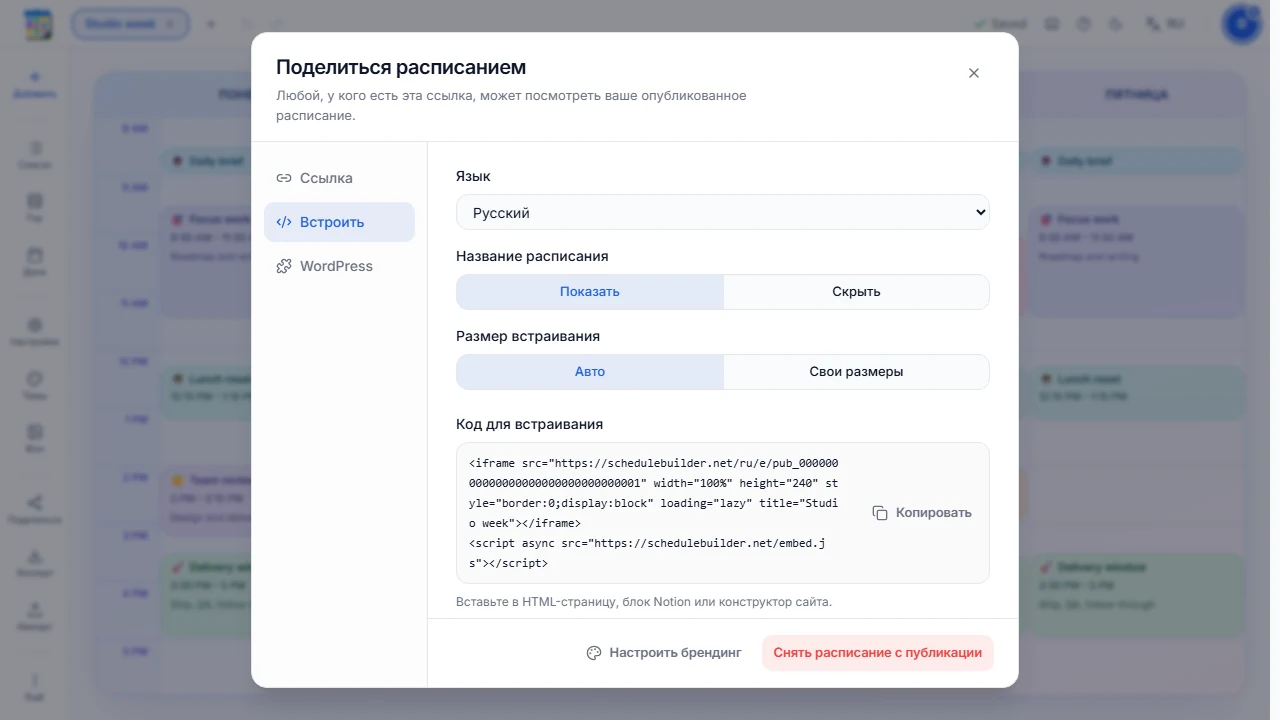The width and height of the screenshot is (1280, 720).
Task: Click the link chain icon beside Ссылка
Action: 284,178
